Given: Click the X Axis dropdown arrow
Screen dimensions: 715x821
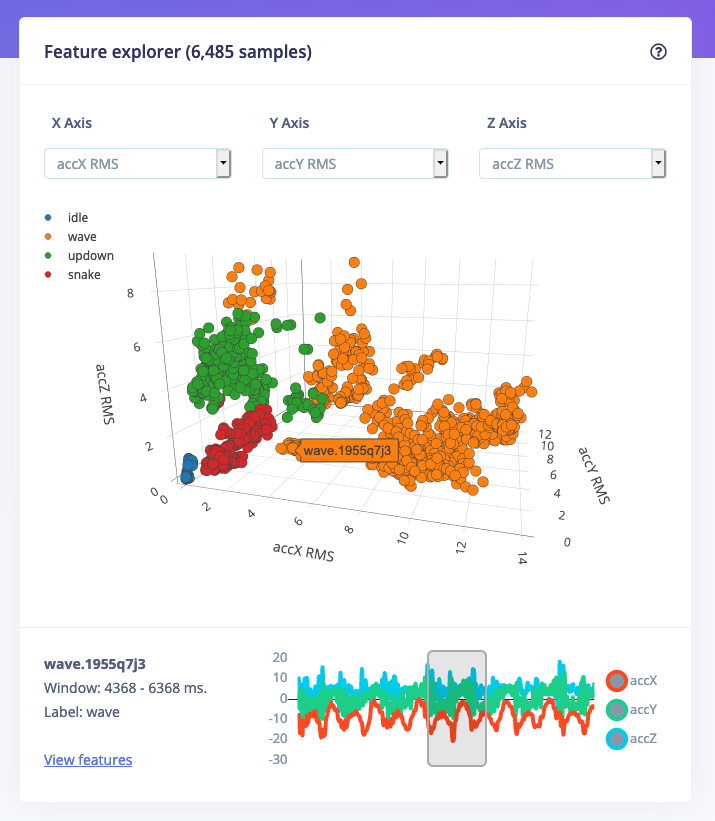Looking at the screenshot, I should click(224, 163).
